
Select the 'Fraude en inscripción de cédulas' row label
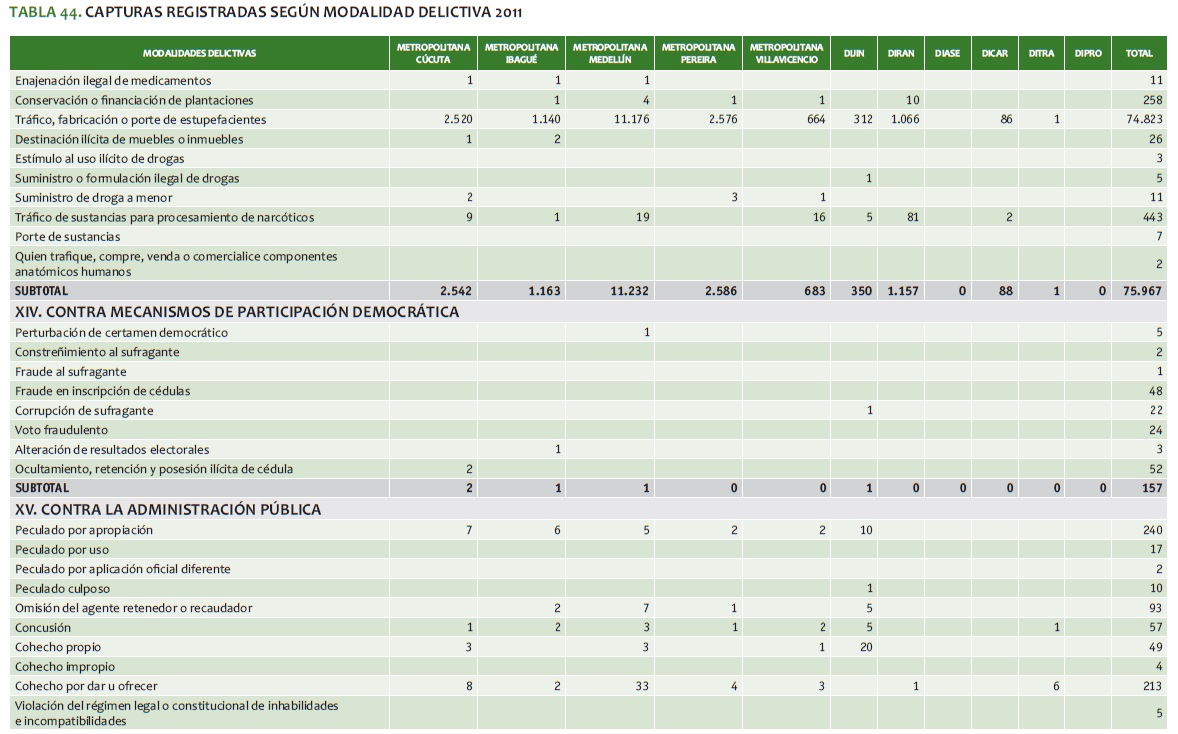(x=102, y=391)
